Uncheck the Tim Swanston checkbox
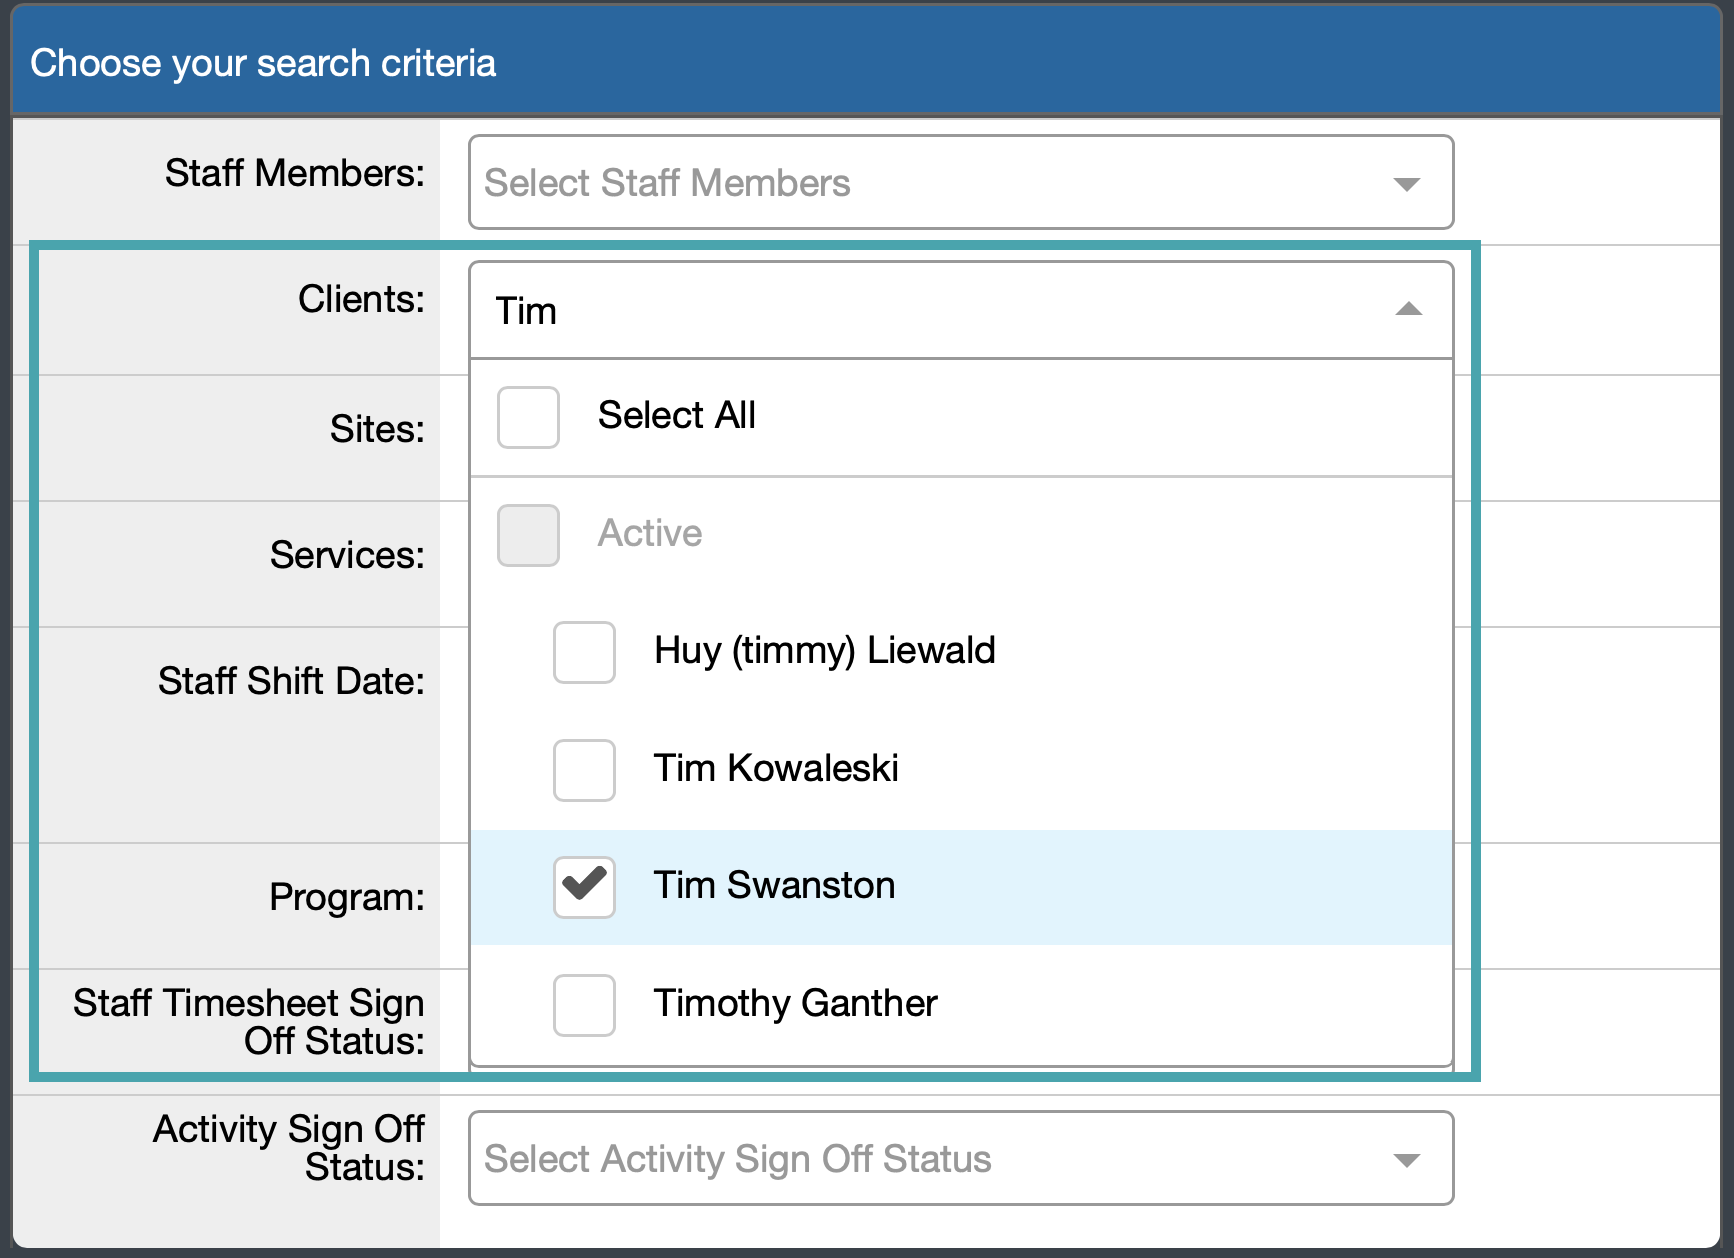The height and width of the screenshot is (1258, 1734). point(584,887)
